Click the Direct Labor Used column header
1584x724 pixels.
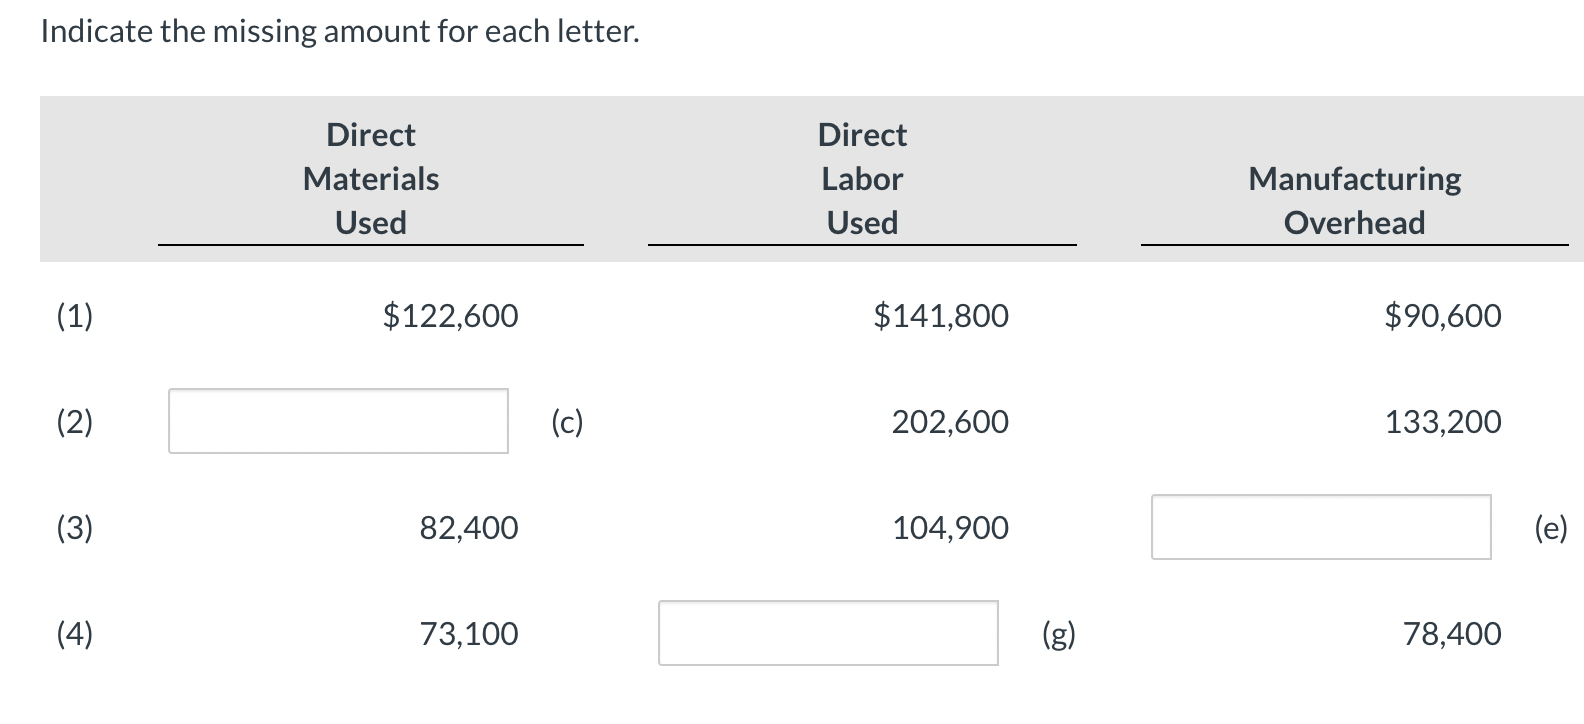coord(862,179)
